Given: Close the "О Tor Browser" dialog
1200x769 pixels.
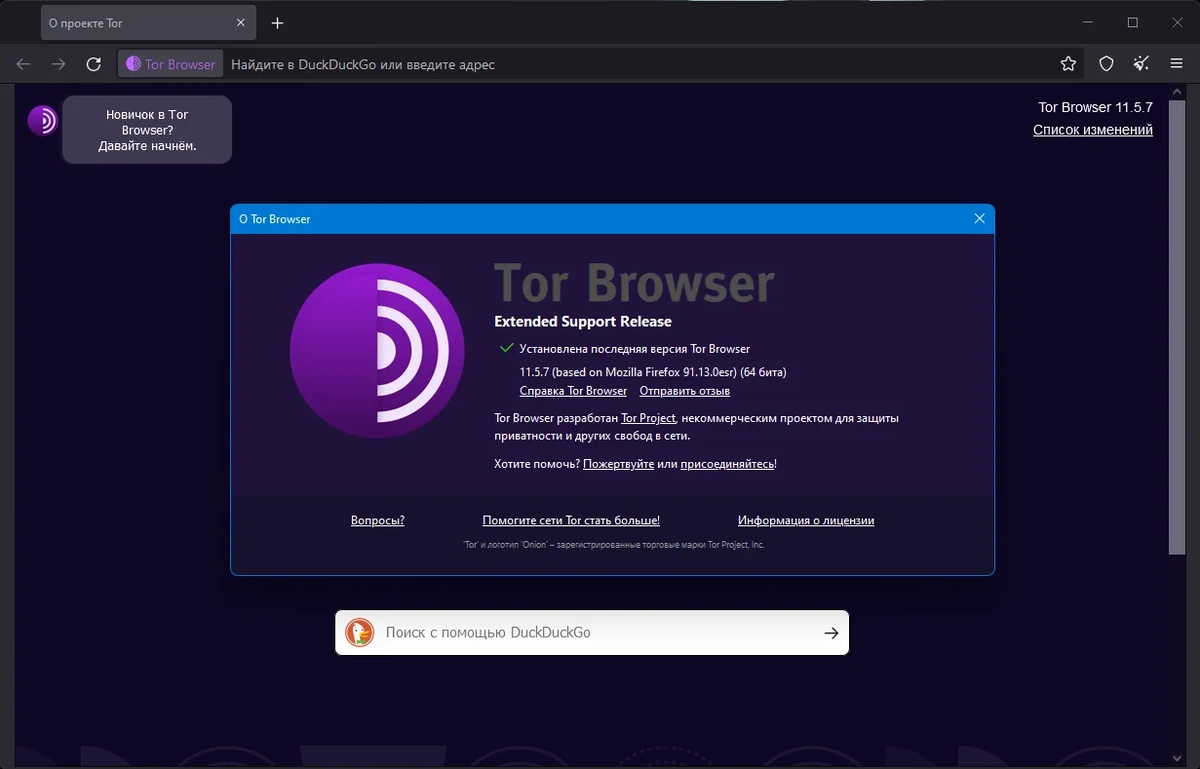Looking at the screenshot, I should (980, 219).
